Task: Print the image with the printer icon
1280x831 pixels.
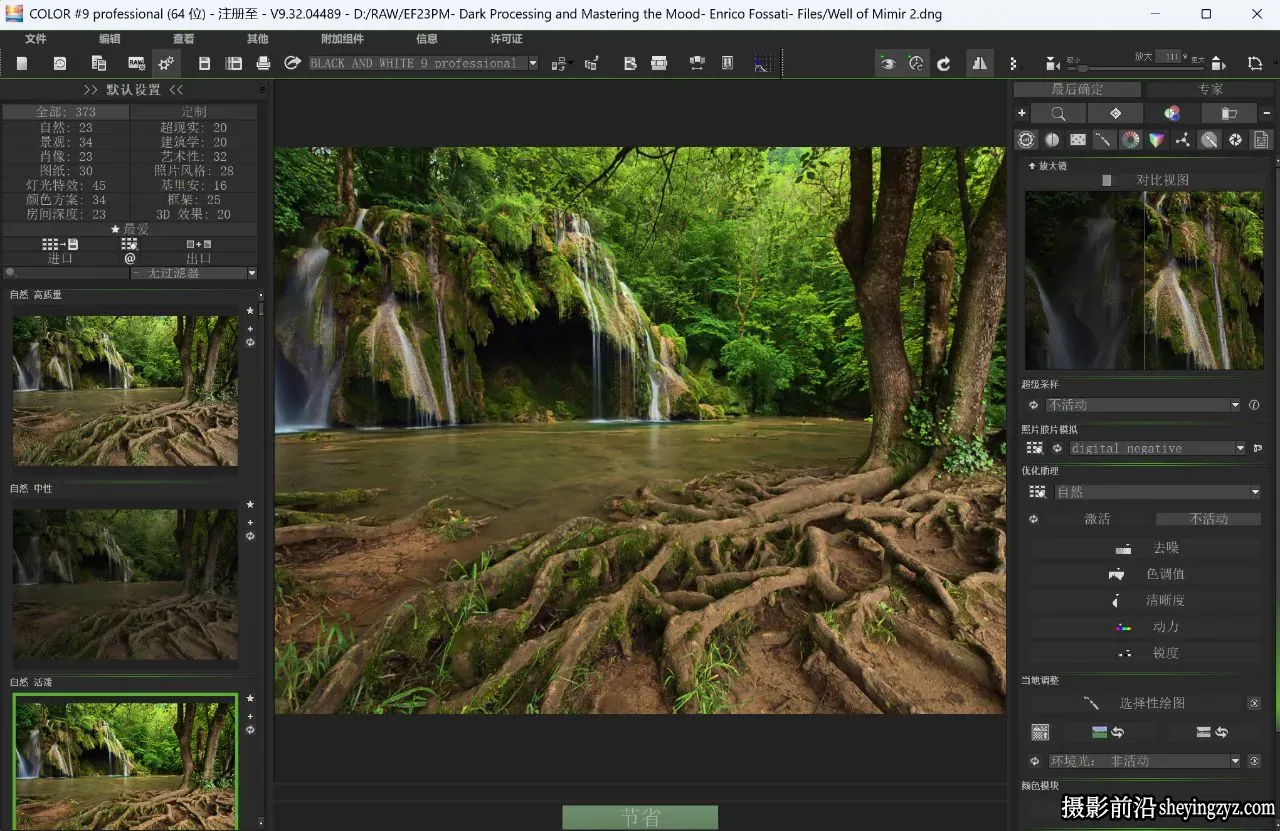Action: 263,63
